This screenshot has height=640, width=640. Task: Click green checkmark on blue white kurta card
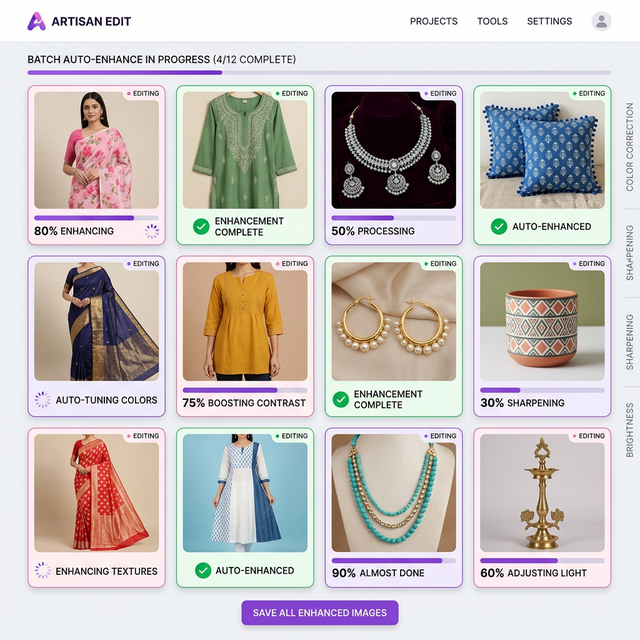pos(203,570)
